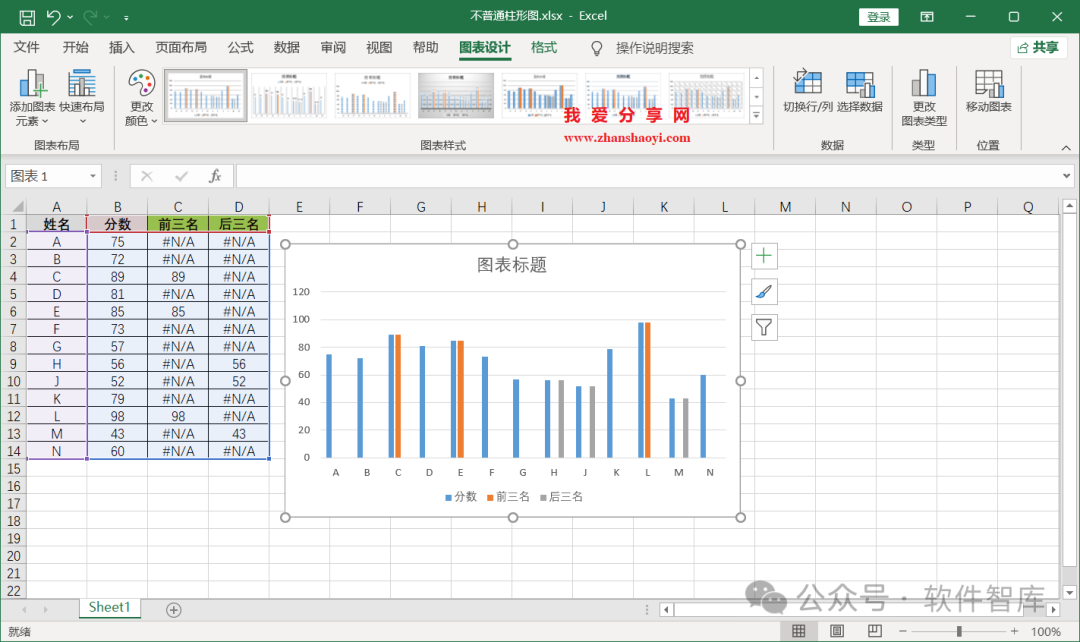The image size is (1080, 642).
Task: Expand the Name Box dropdown
Action: coord(93,176)
